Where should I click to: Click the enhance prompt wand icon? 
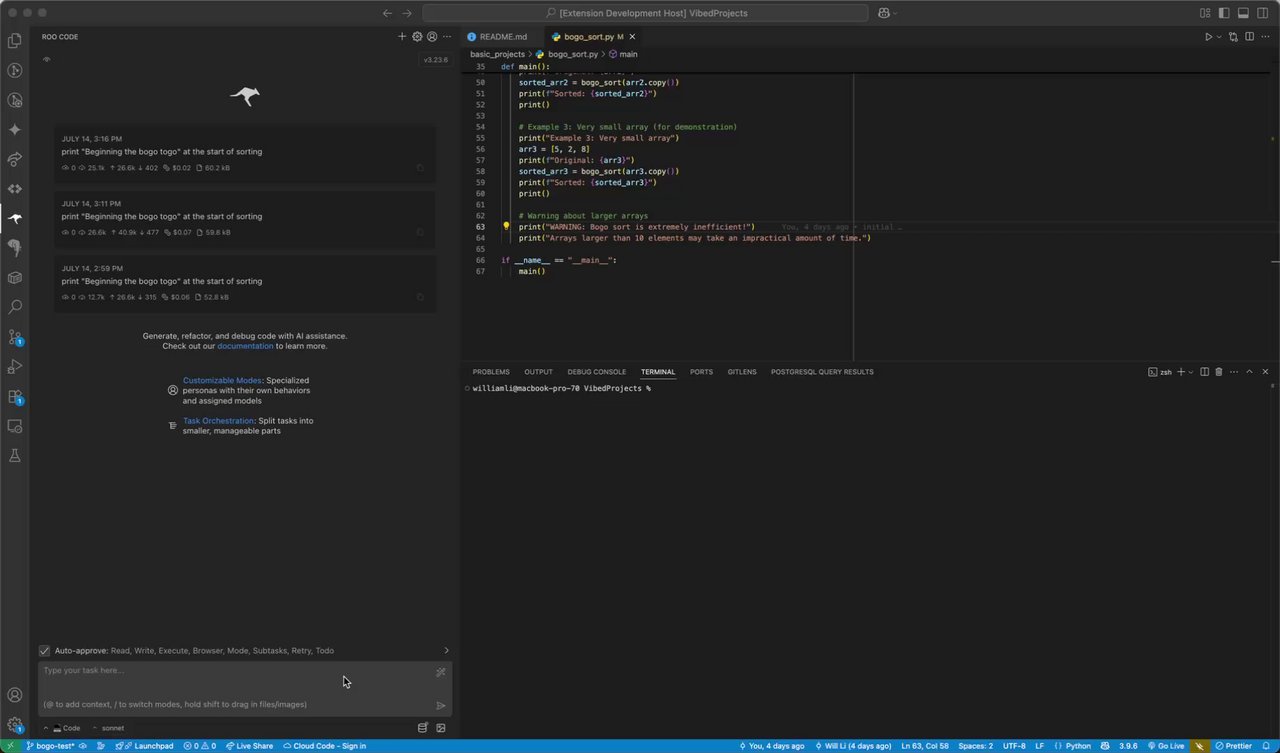tap(441, 672)
